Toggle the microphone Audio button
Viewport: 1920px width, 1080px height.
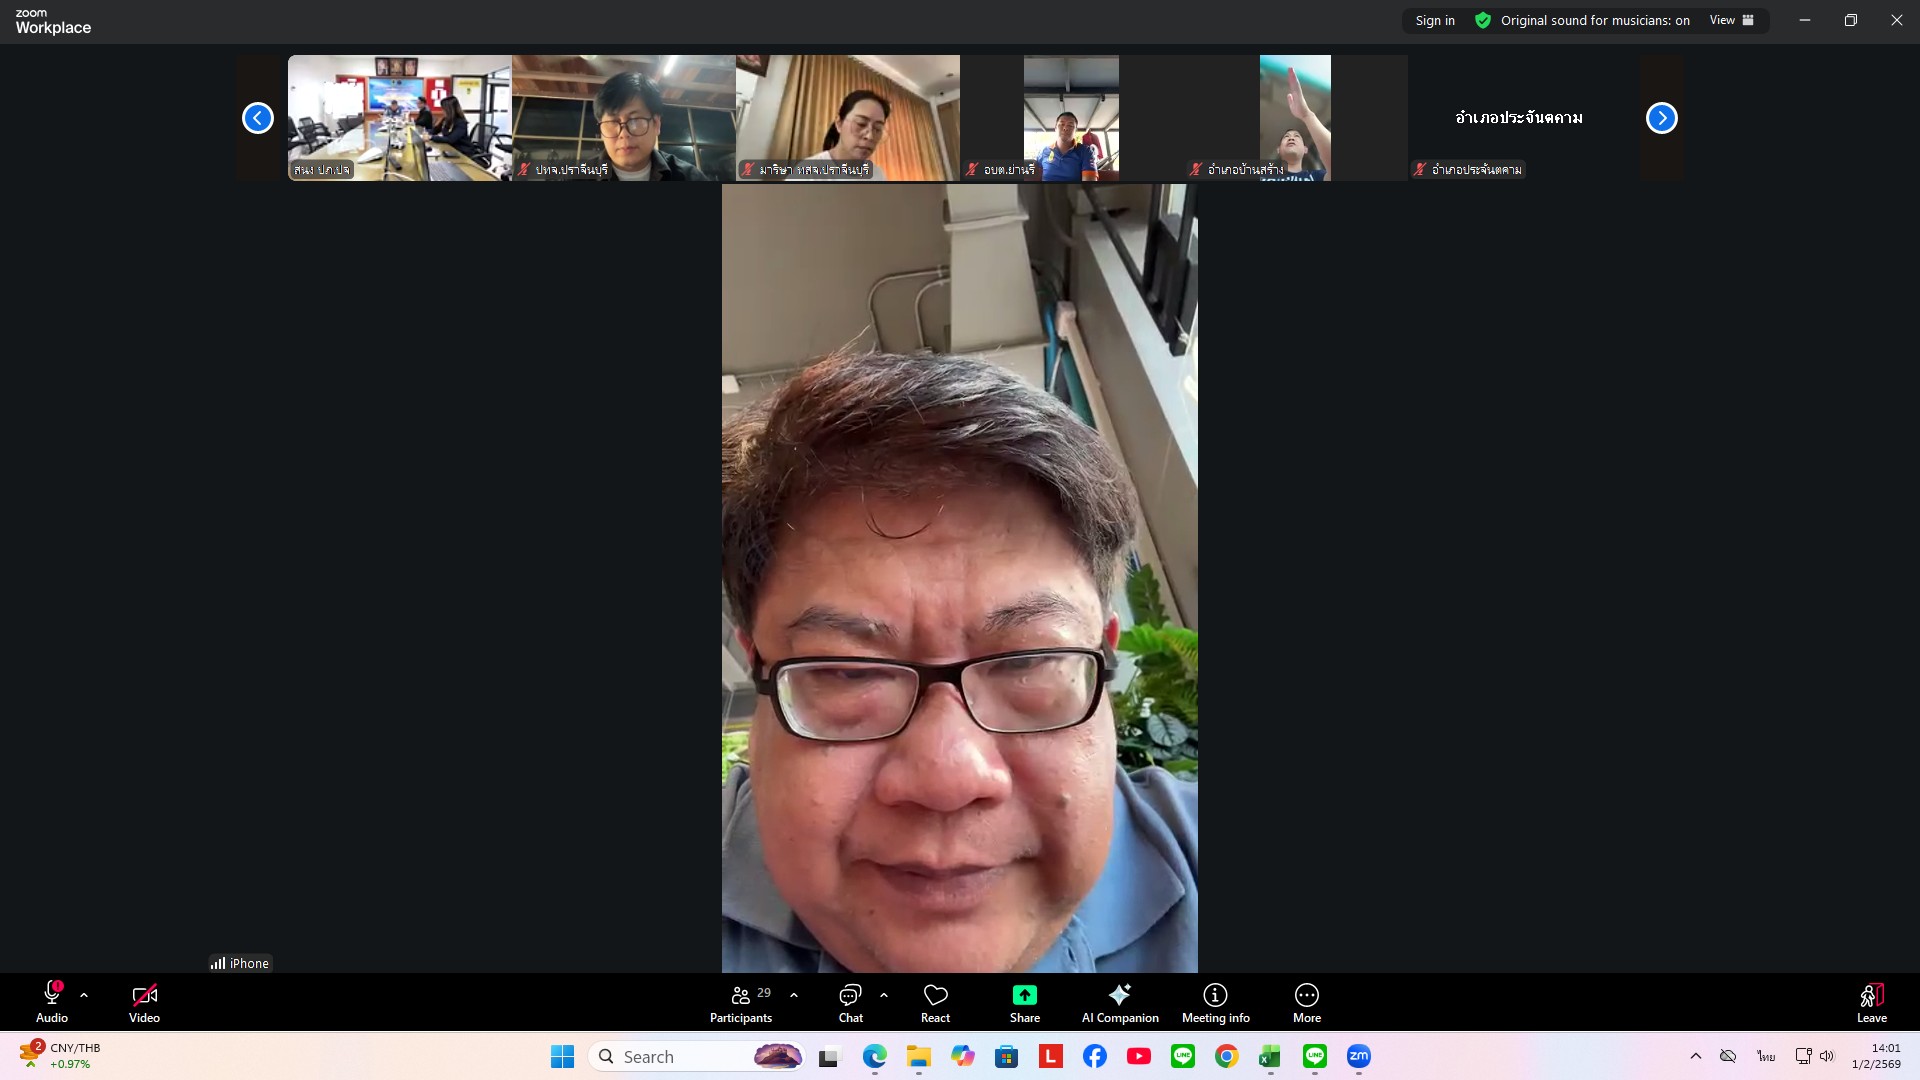coord(52,1003)
